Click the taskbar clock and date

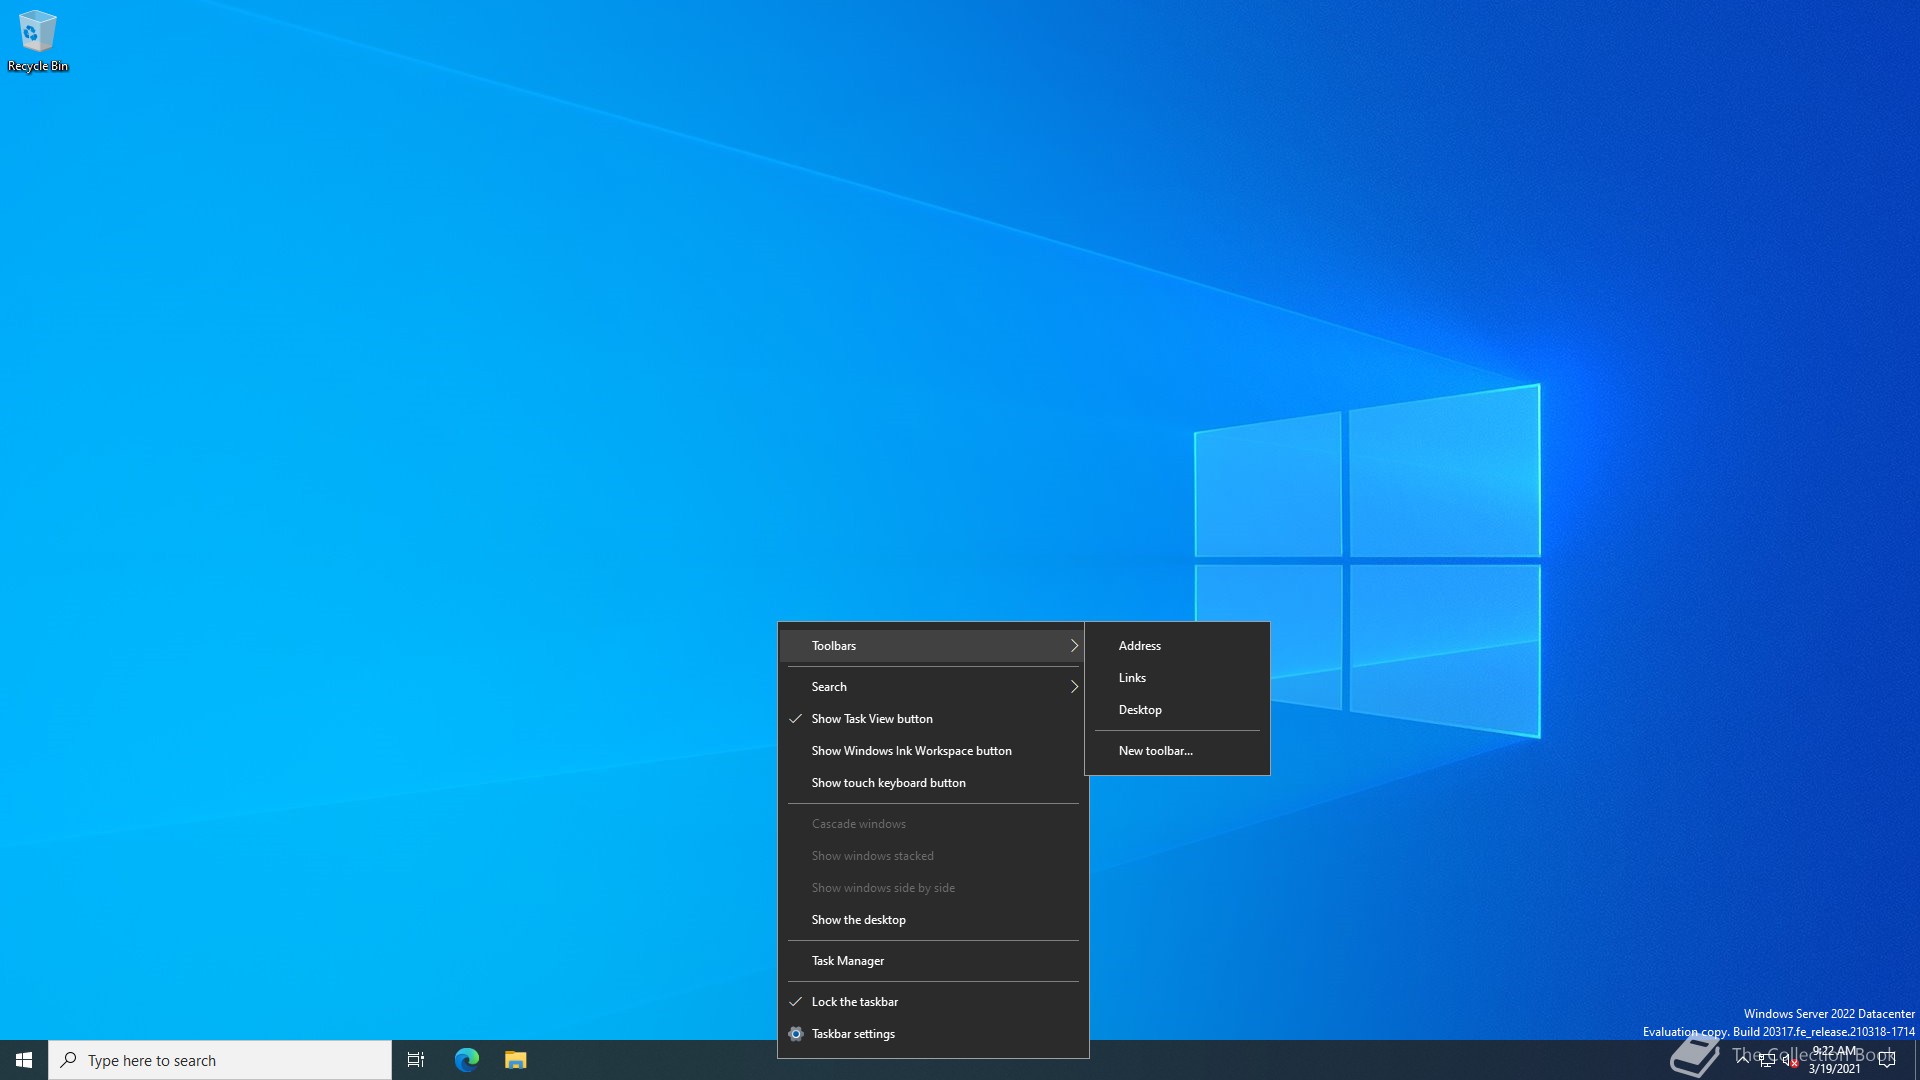(1834, 1060)
